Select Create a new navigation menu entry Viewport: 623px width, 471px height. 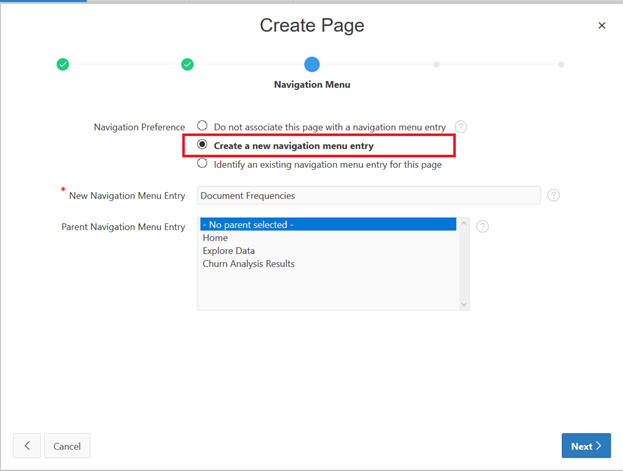coord(202,144)
